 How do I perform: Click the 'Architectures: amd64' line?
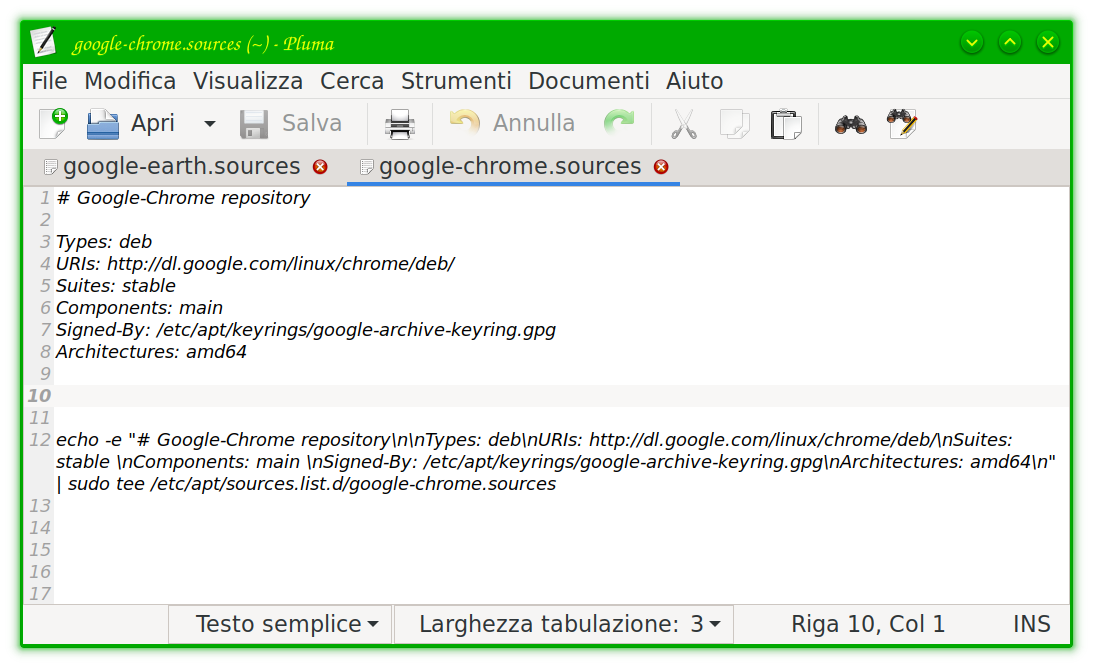click(x=151, y=352)
